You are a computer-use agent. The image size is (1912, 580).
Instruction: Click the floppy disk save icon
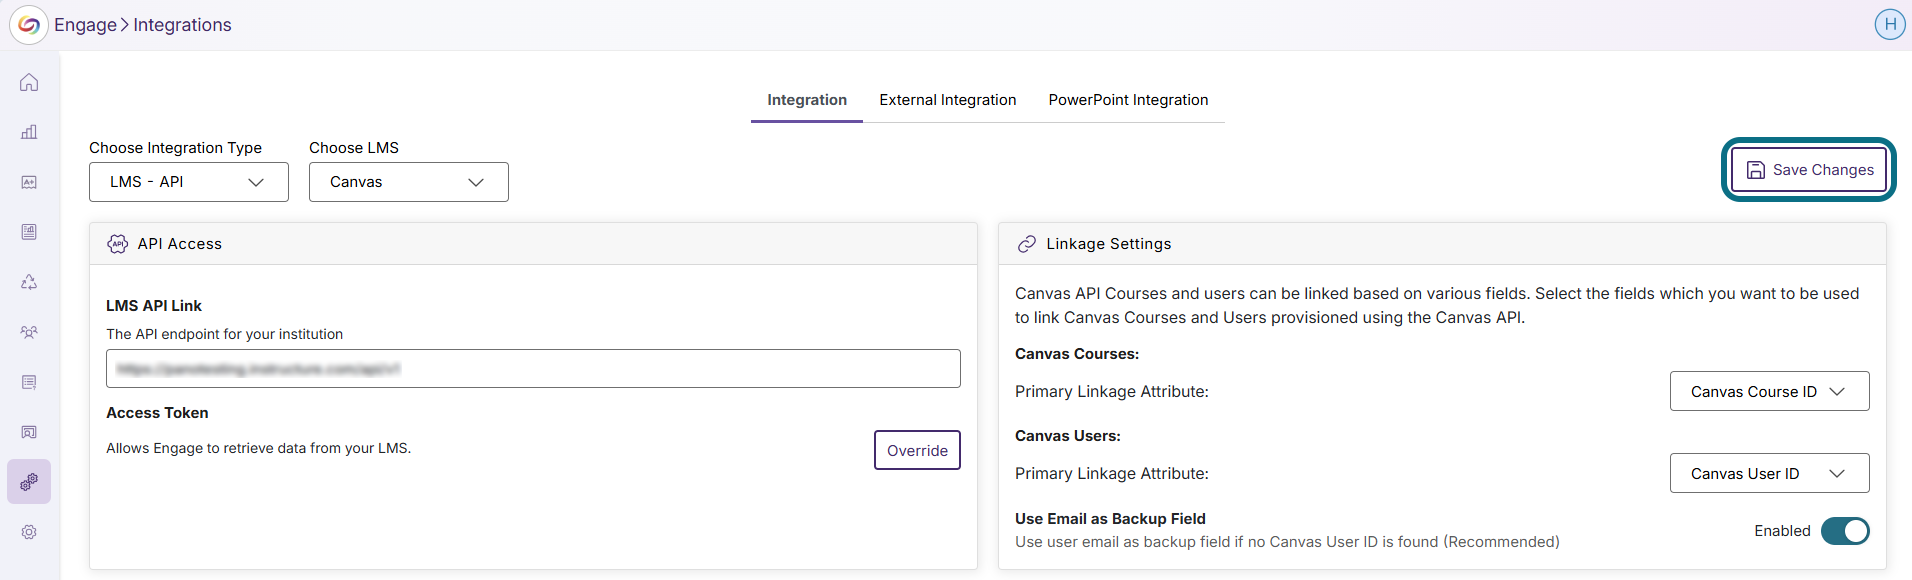[1755, 170]
